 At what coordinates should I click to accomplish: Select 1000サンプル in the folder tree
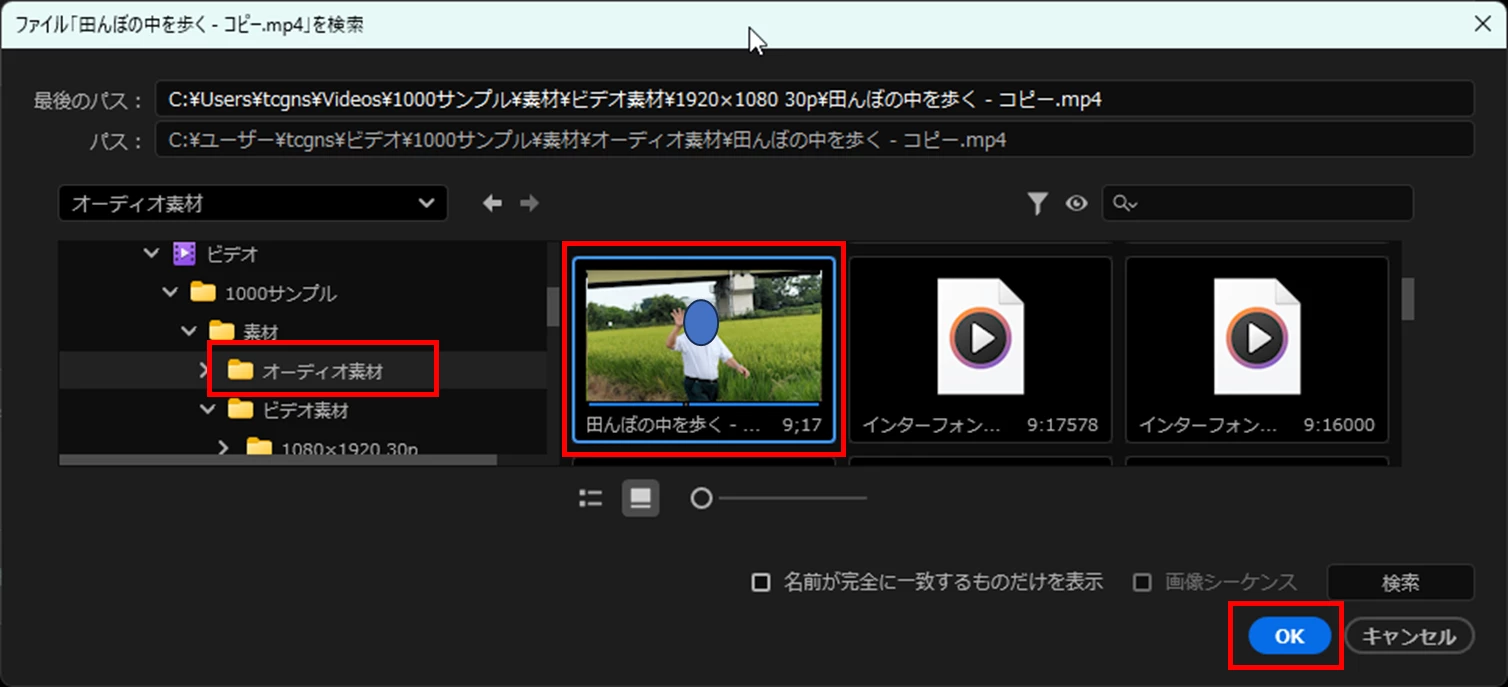281,293
